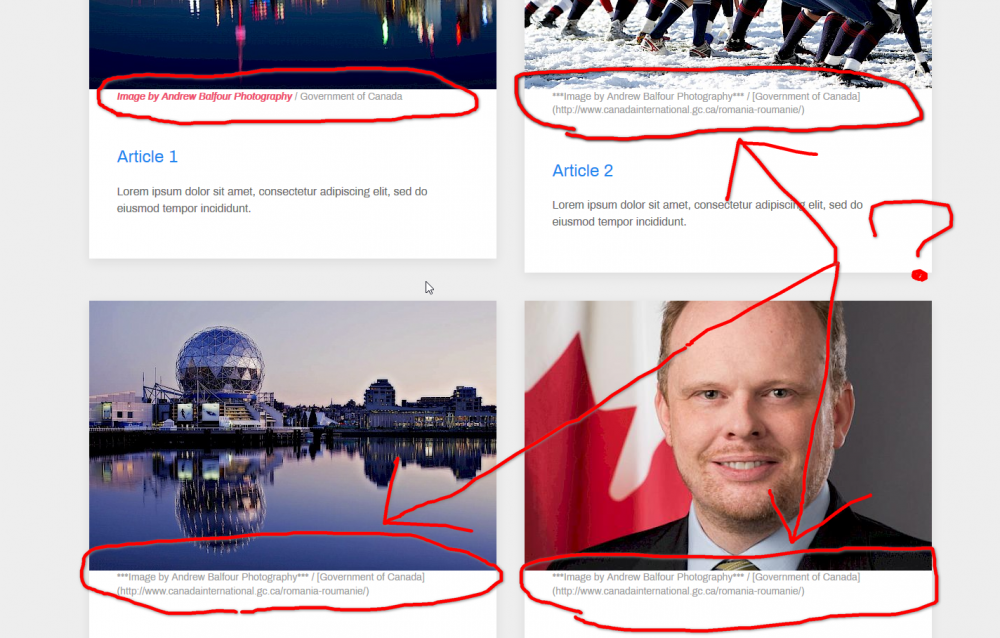Click the Article 1 lorem ipsum description
Image resolution: width=1000 pixels, height=638 pixels.
pyautogui.click(x=272, y=200)
